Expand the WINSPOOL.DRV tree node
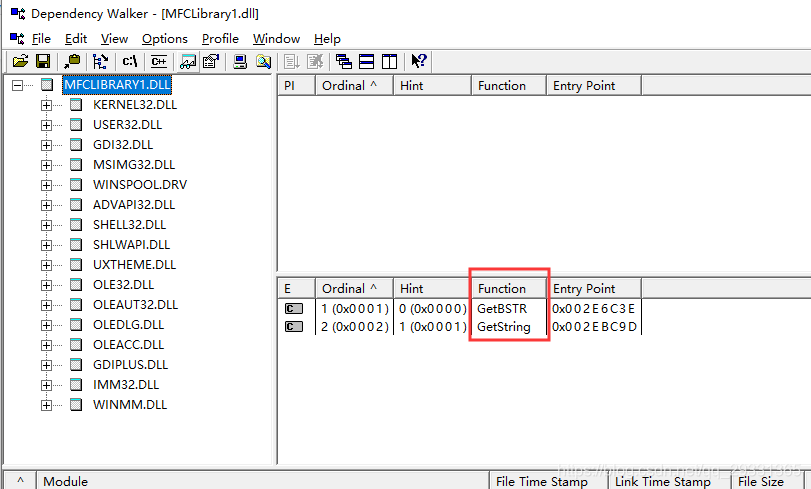The image size is (811, 489). [47, 185]
